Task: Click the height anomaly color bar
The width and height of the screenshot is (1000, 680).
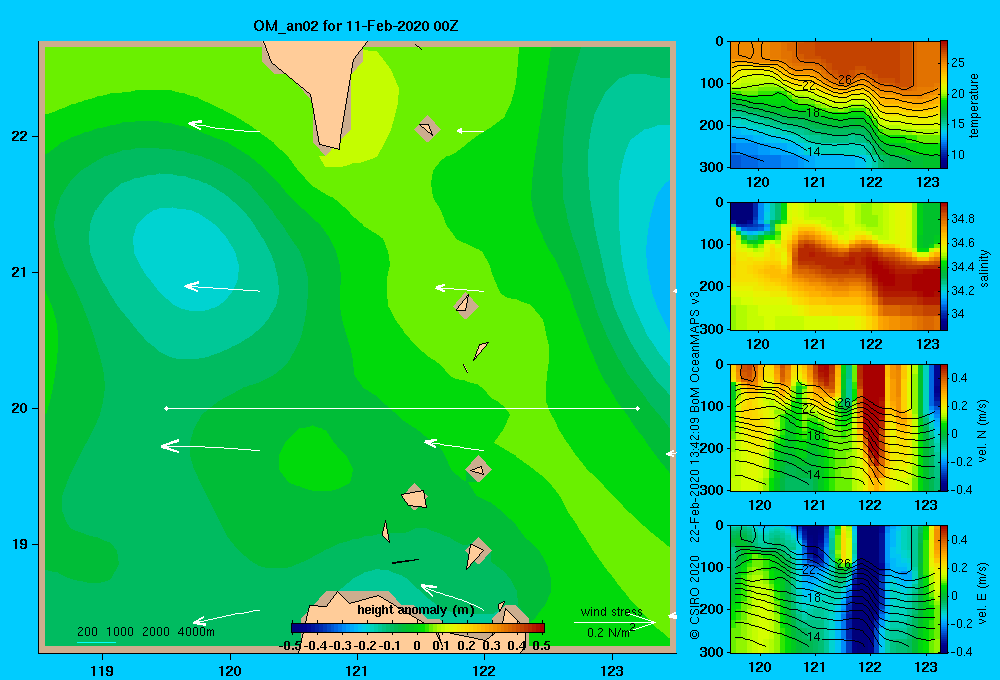Action: coord(418,628)
